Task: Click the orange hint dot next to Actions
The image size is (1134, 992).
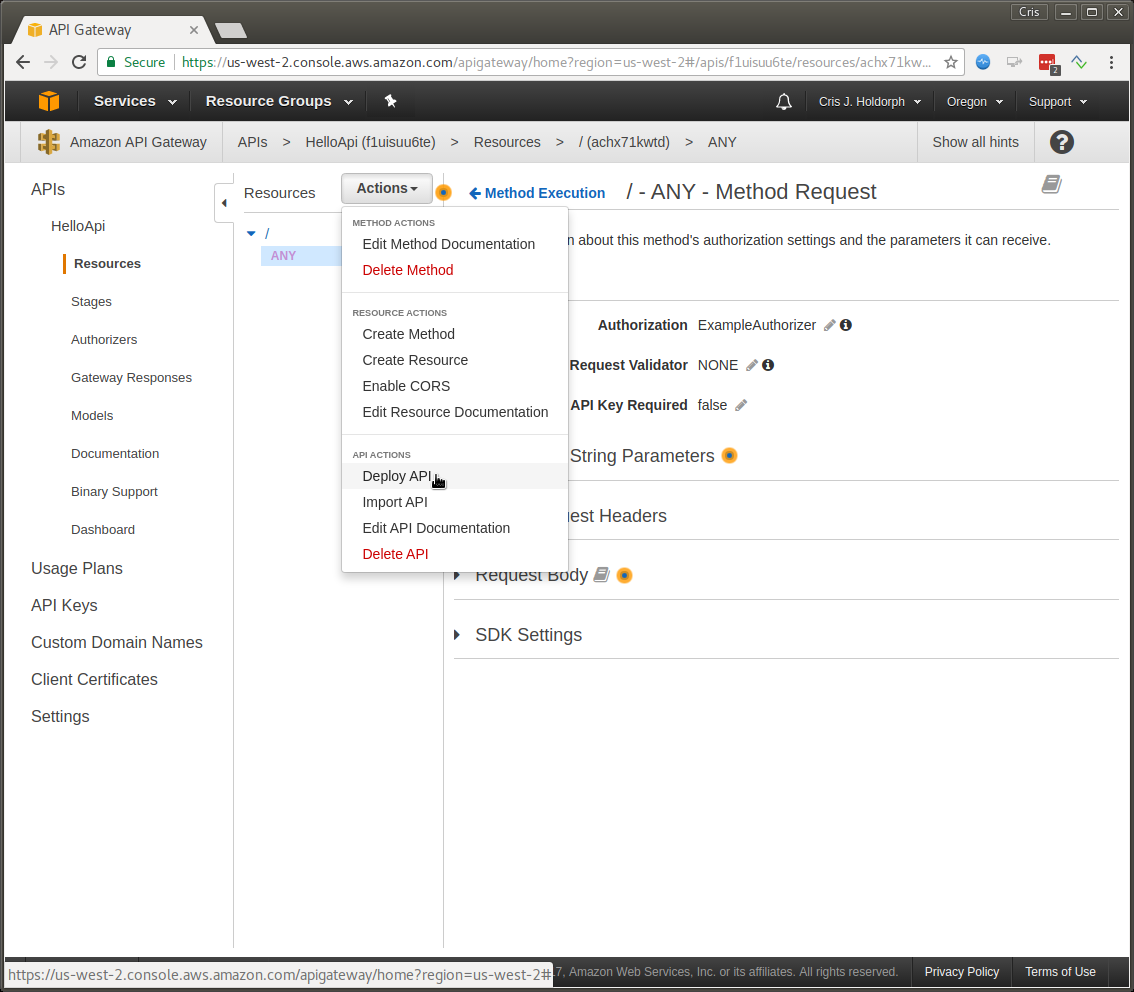Action: [x=443, y=192]
